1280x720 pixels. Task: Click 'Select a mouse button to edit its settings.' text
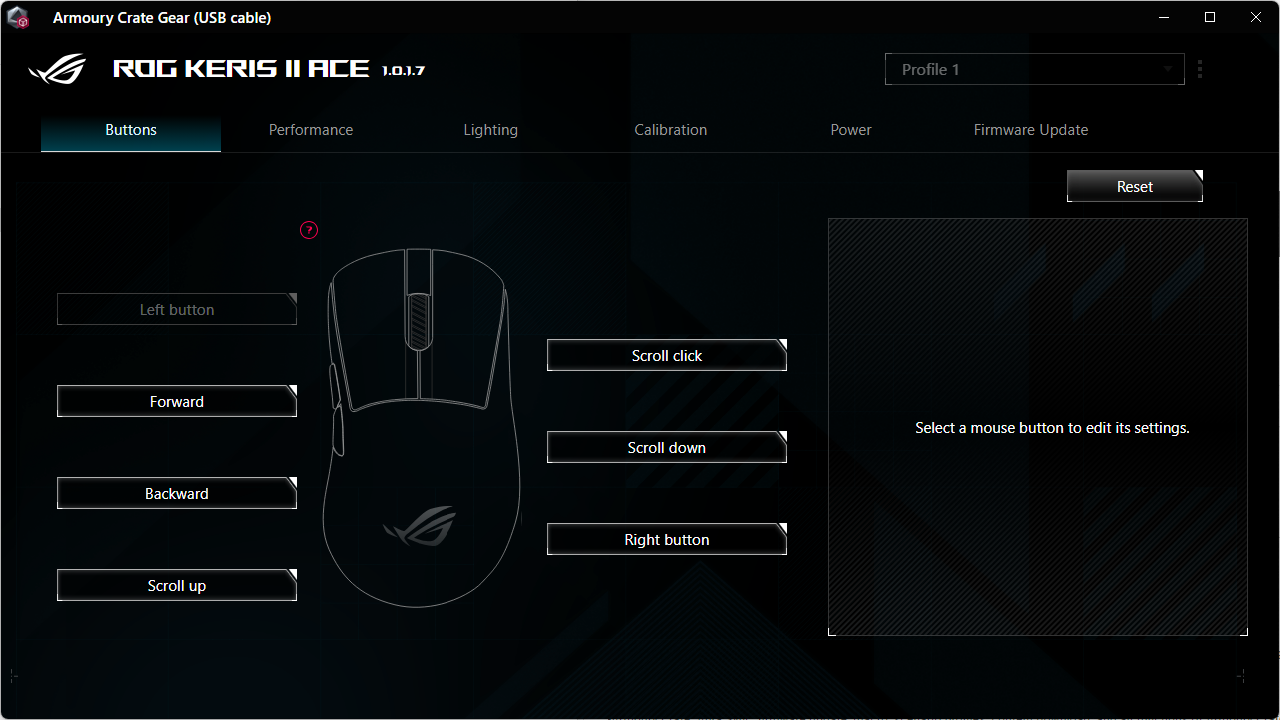pos(1052,428)
